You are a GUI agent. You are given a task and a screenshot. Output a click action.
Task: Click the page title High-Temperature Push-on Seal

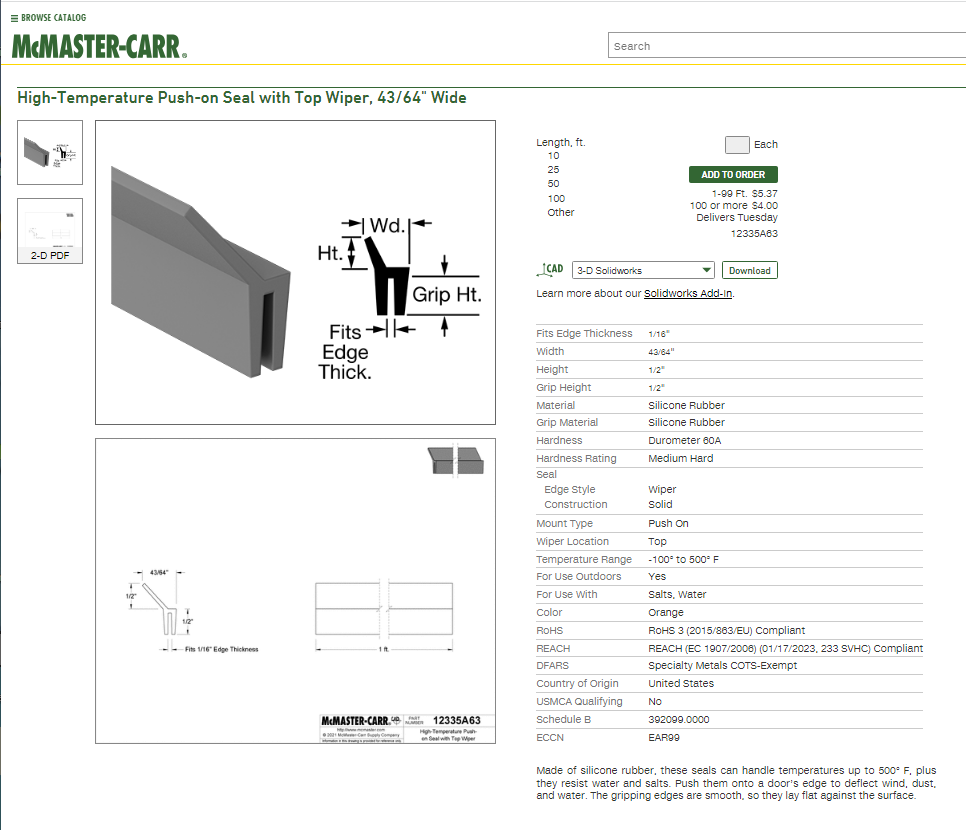(x=242, y=98)
